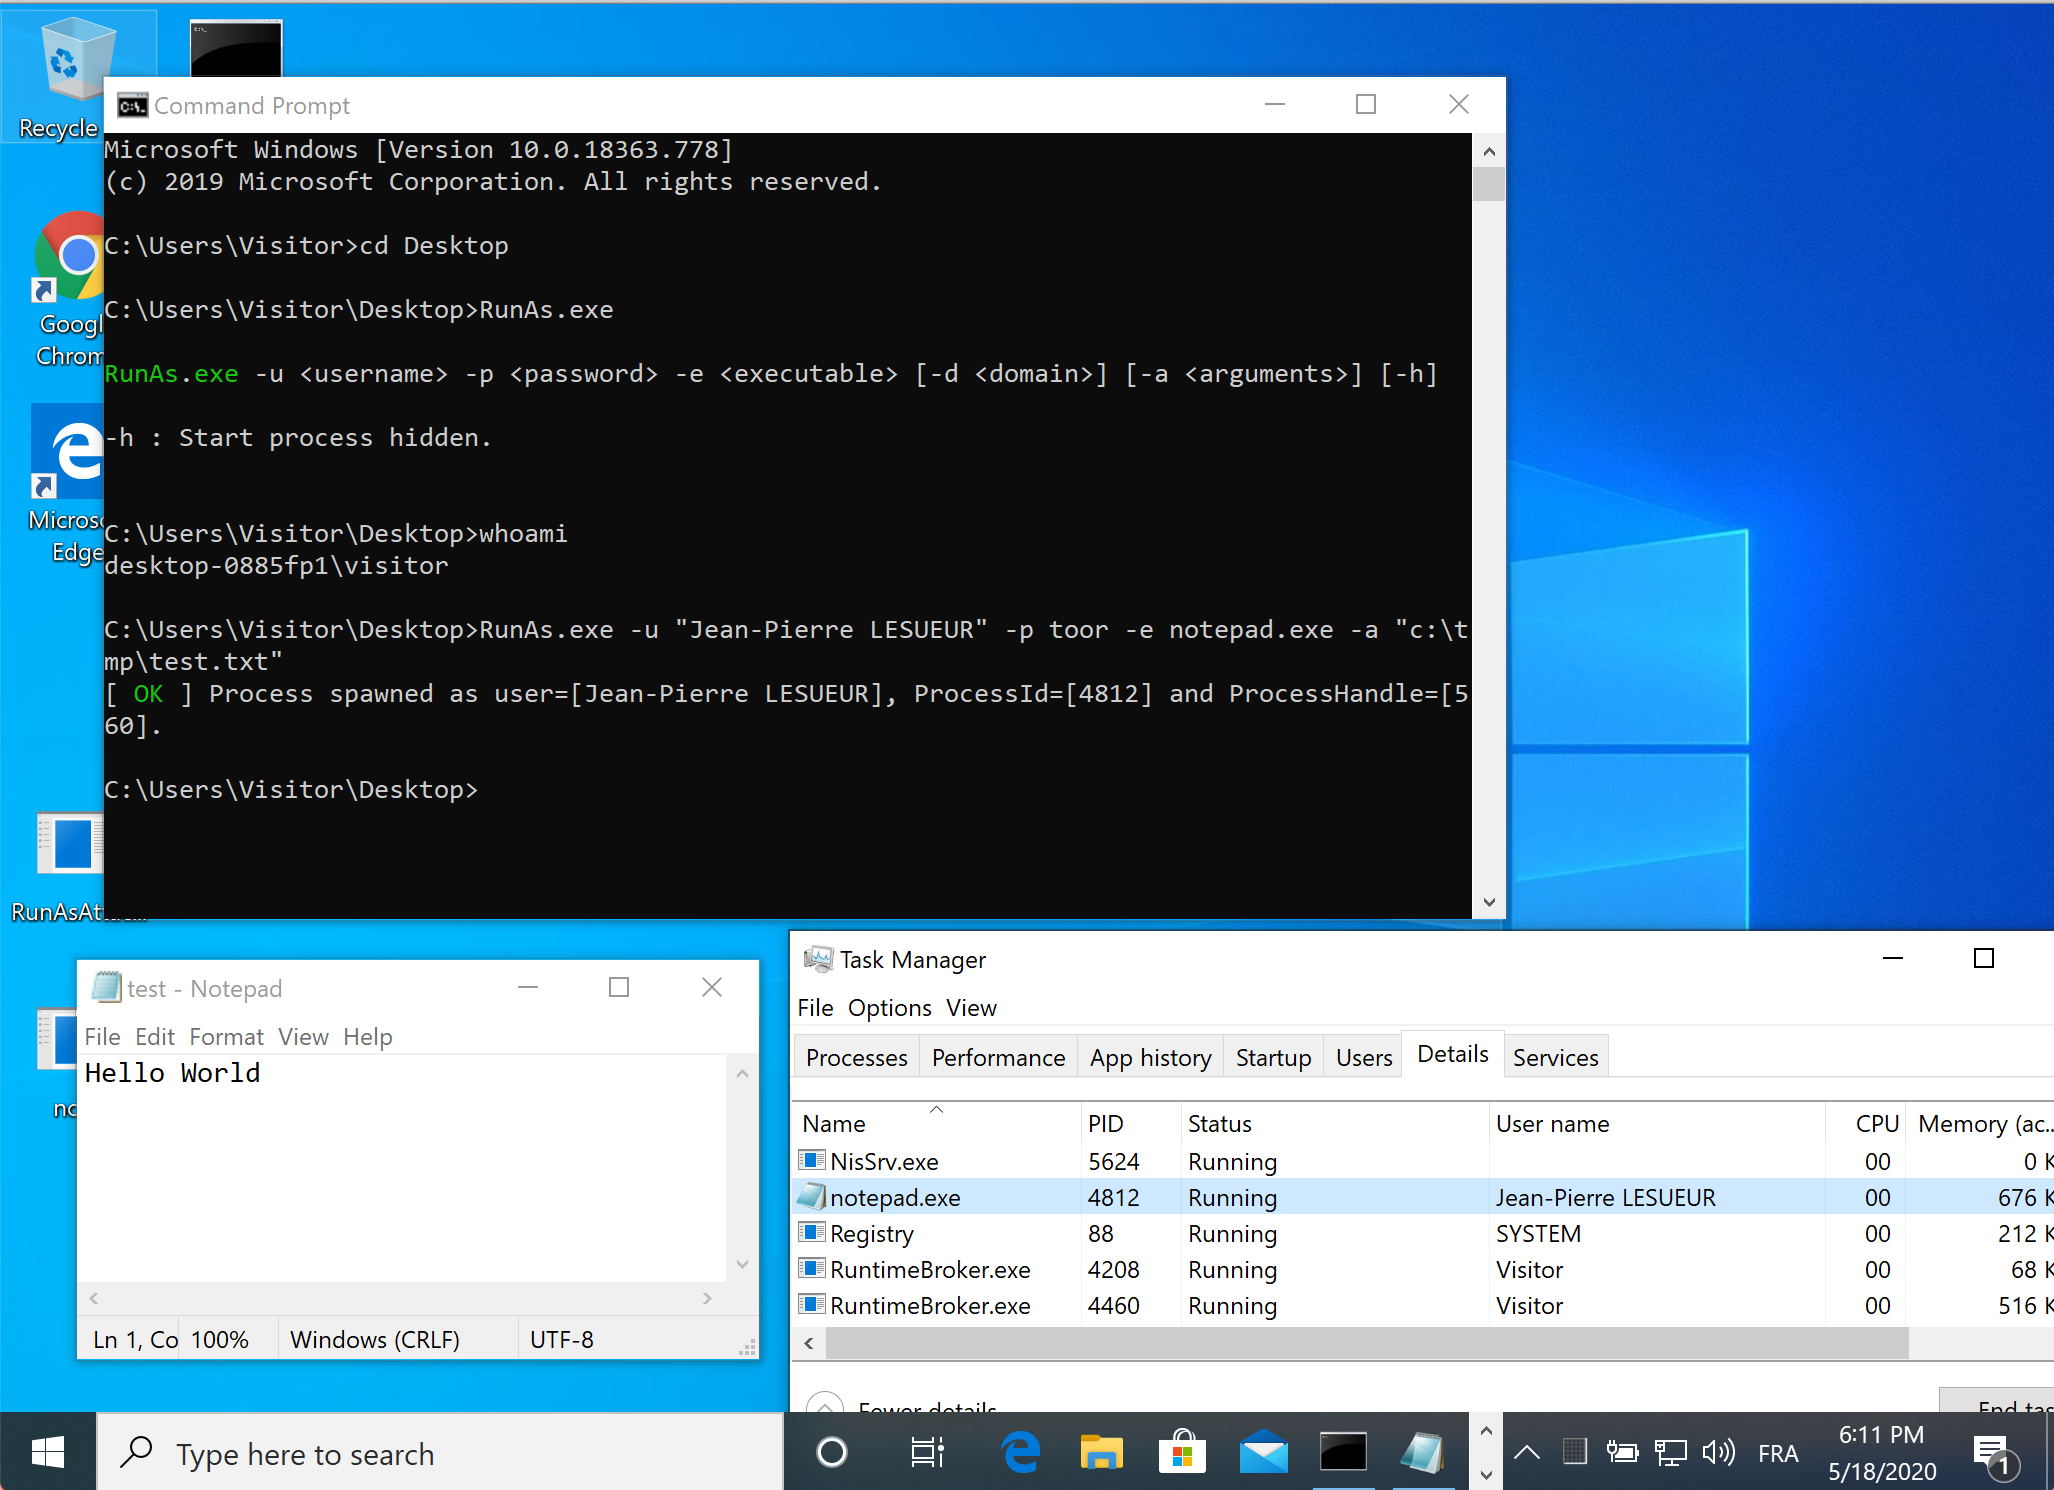Click the End task button
This screenshot has width=2054, height=1490.
click(x=1998, y=1402)
